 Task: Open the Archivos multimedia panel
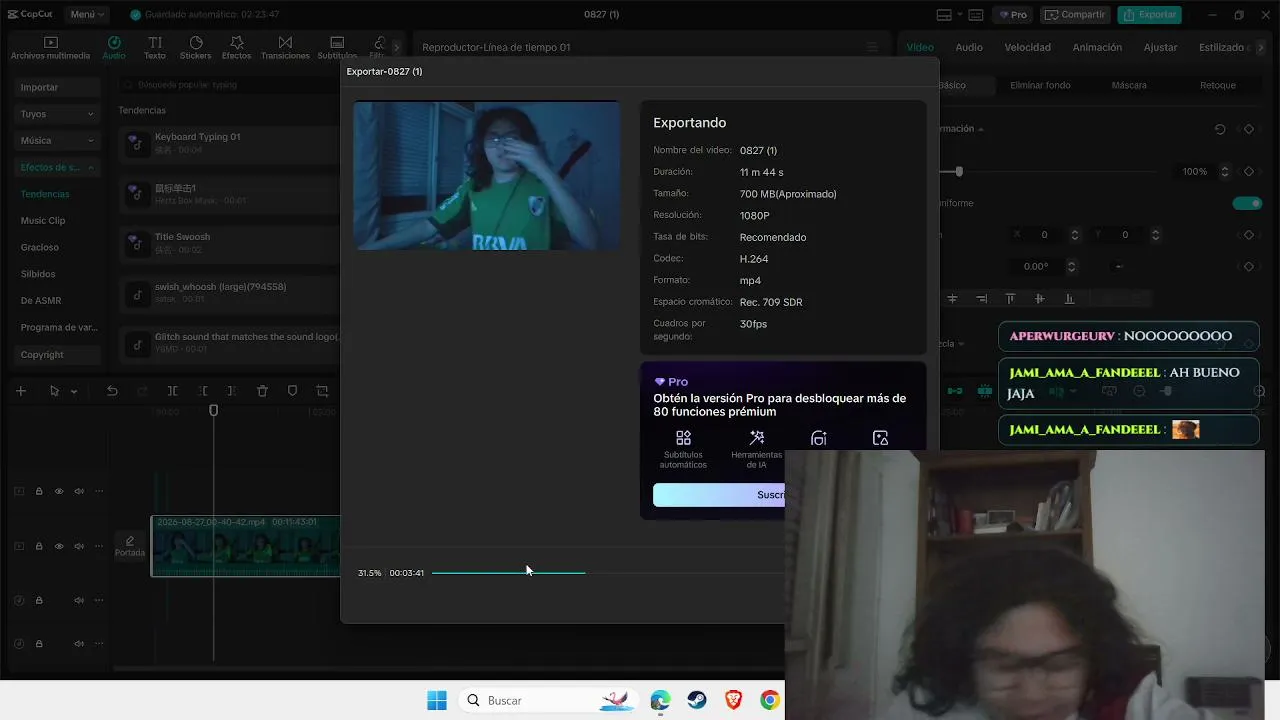coord(50,48)
